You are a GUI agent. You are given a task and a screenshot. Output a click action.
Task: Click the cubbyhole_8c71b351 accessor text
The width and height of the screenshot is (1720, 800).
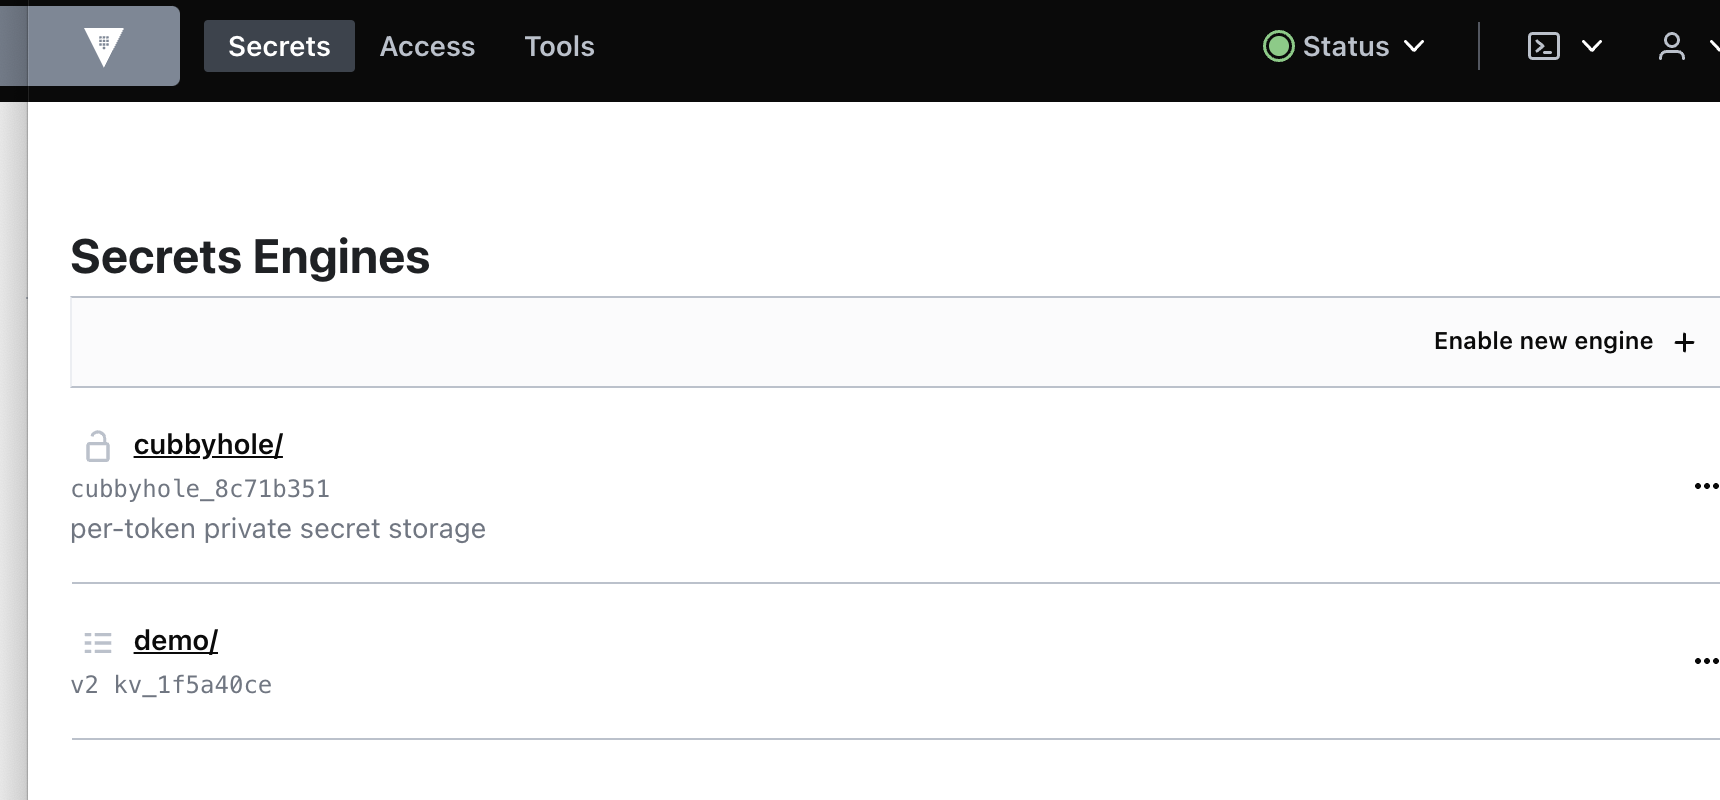pyautogui.click(x=200, y=489)
